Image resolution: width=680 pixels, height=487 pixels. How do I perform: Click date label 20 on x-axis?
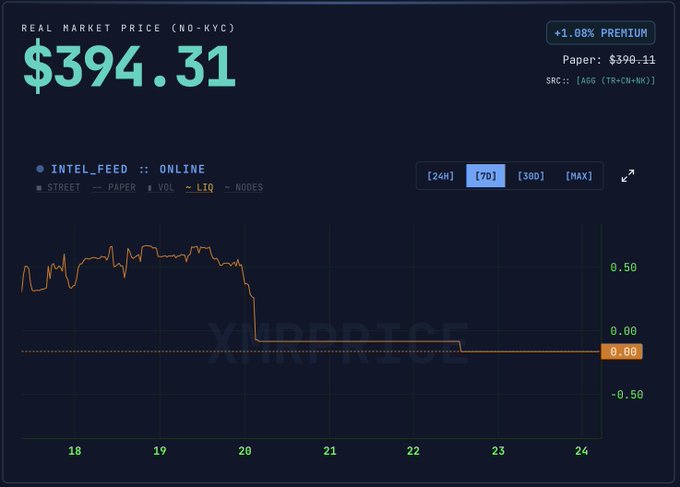(x=245, y=451)
